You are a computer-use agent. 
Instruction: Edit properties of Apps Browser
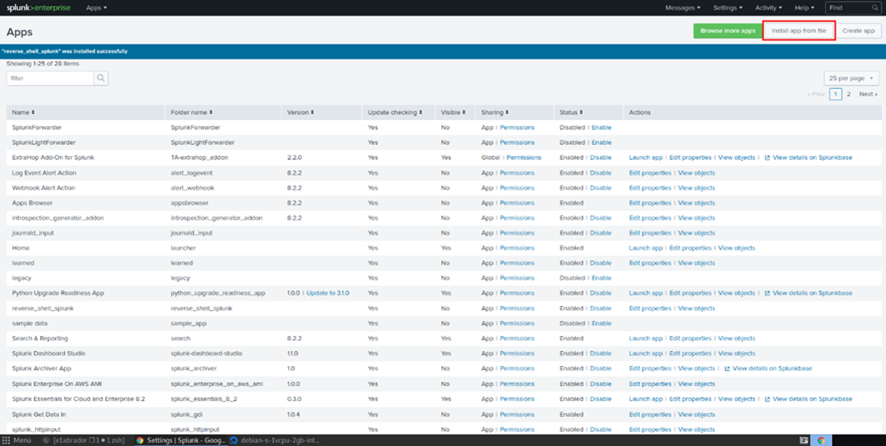650,203
